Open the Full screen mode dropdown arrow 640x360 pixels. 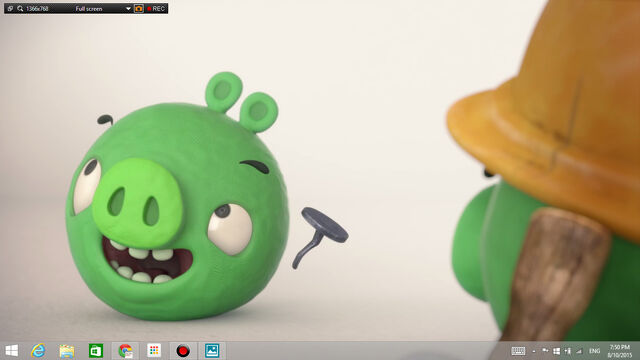(x=128, y=9)
